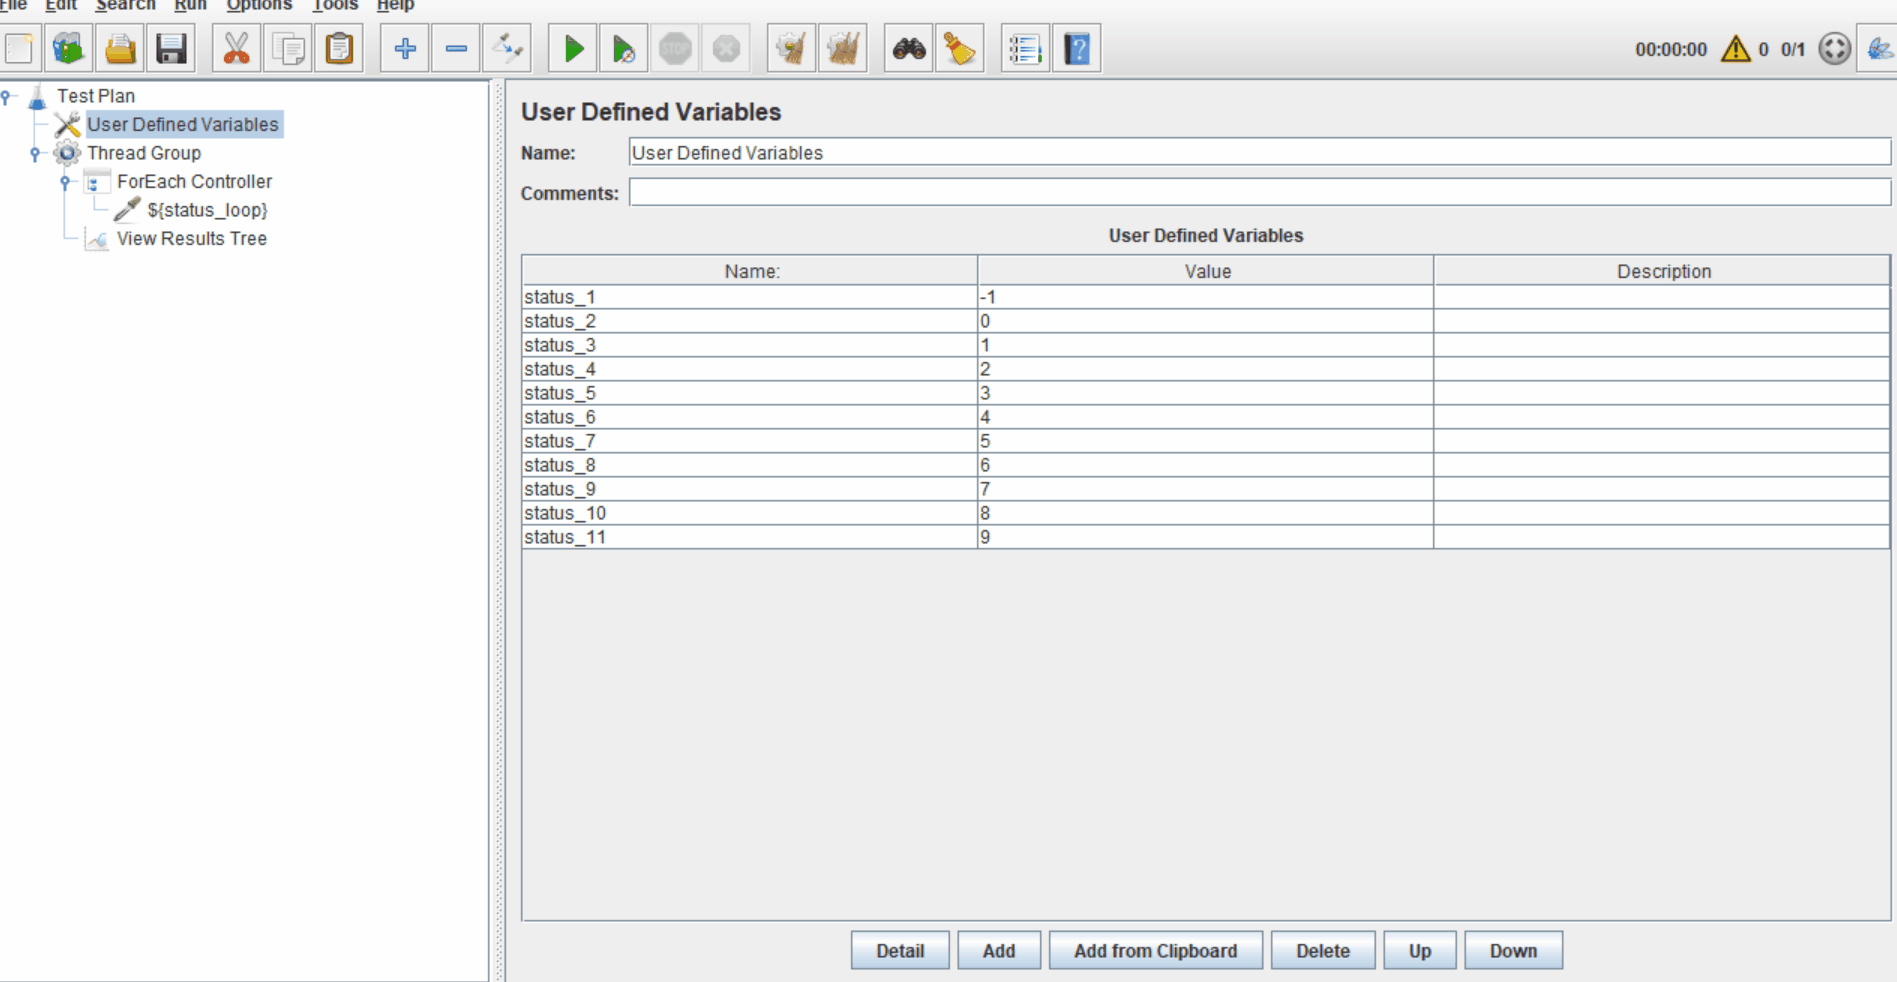Click the Paste clipboard icon

pyautogui.click(x=339, y=48)
